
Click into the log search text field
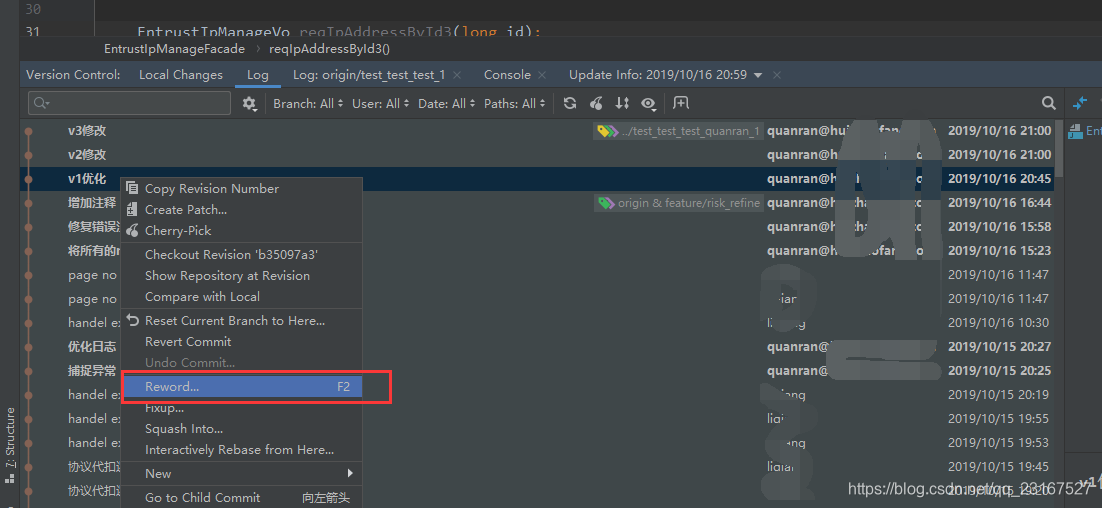click(x=129, y=103)
